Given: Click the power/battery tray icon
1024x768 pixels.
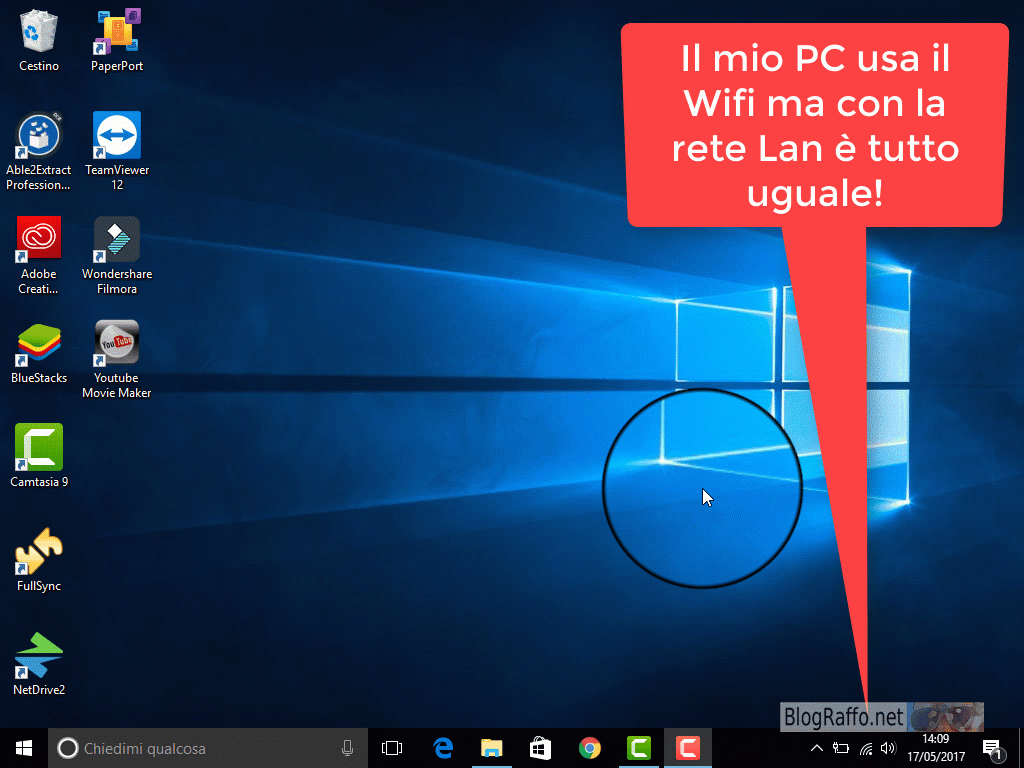Looking at the screenshot, I should point(841,748).
